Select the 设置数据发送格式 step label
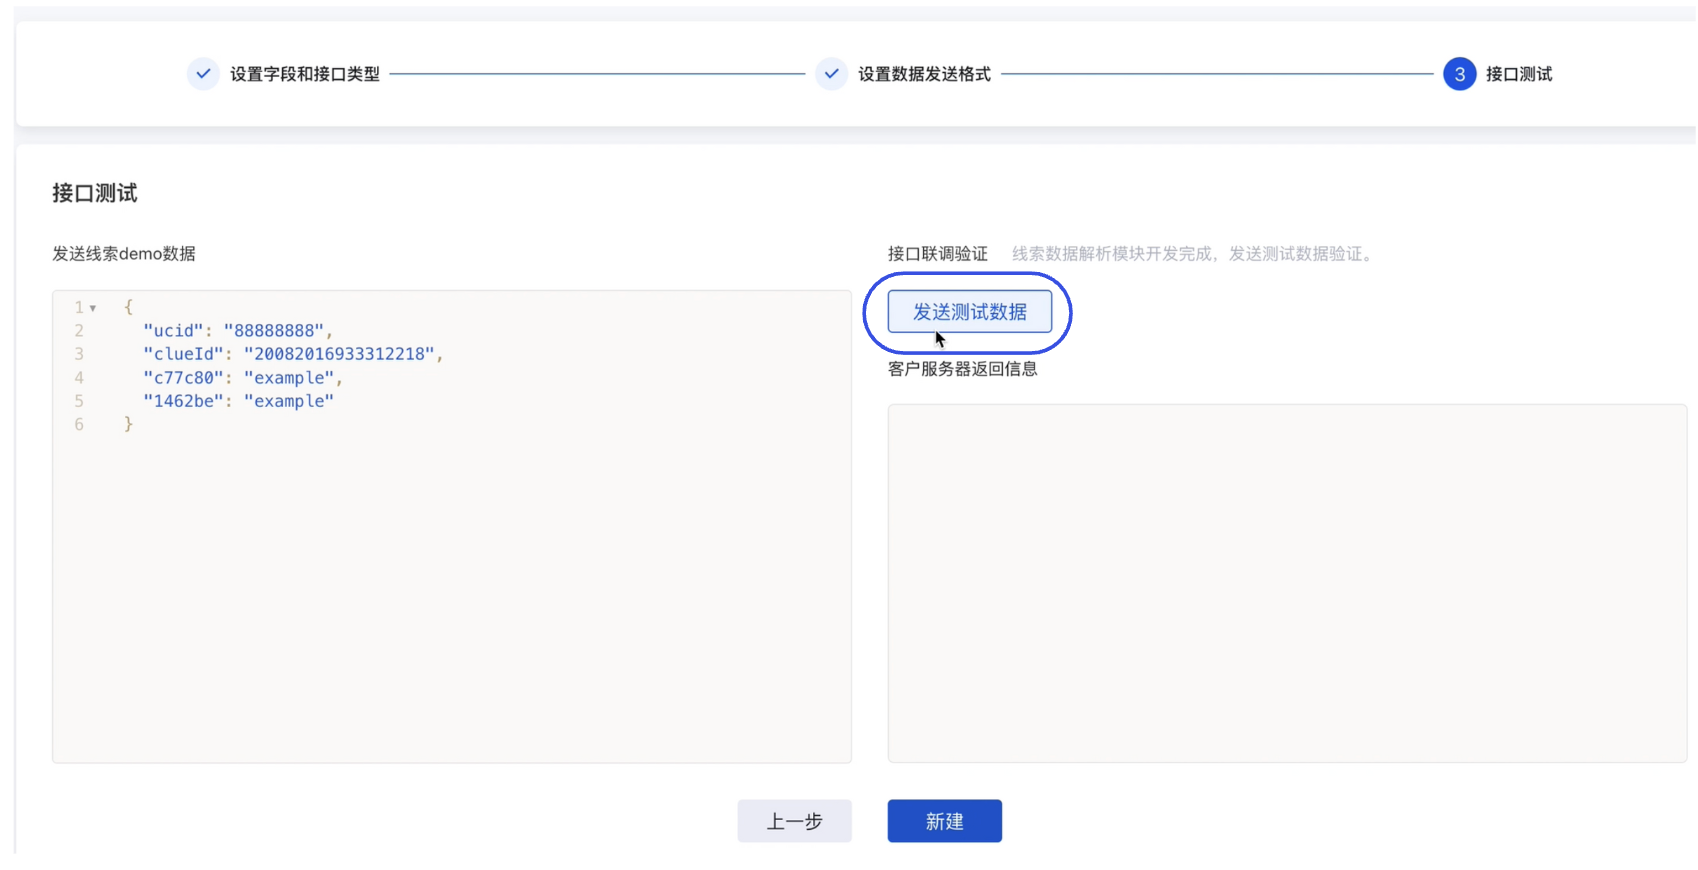The image size is (1698, 870). [x=924, y=74]
